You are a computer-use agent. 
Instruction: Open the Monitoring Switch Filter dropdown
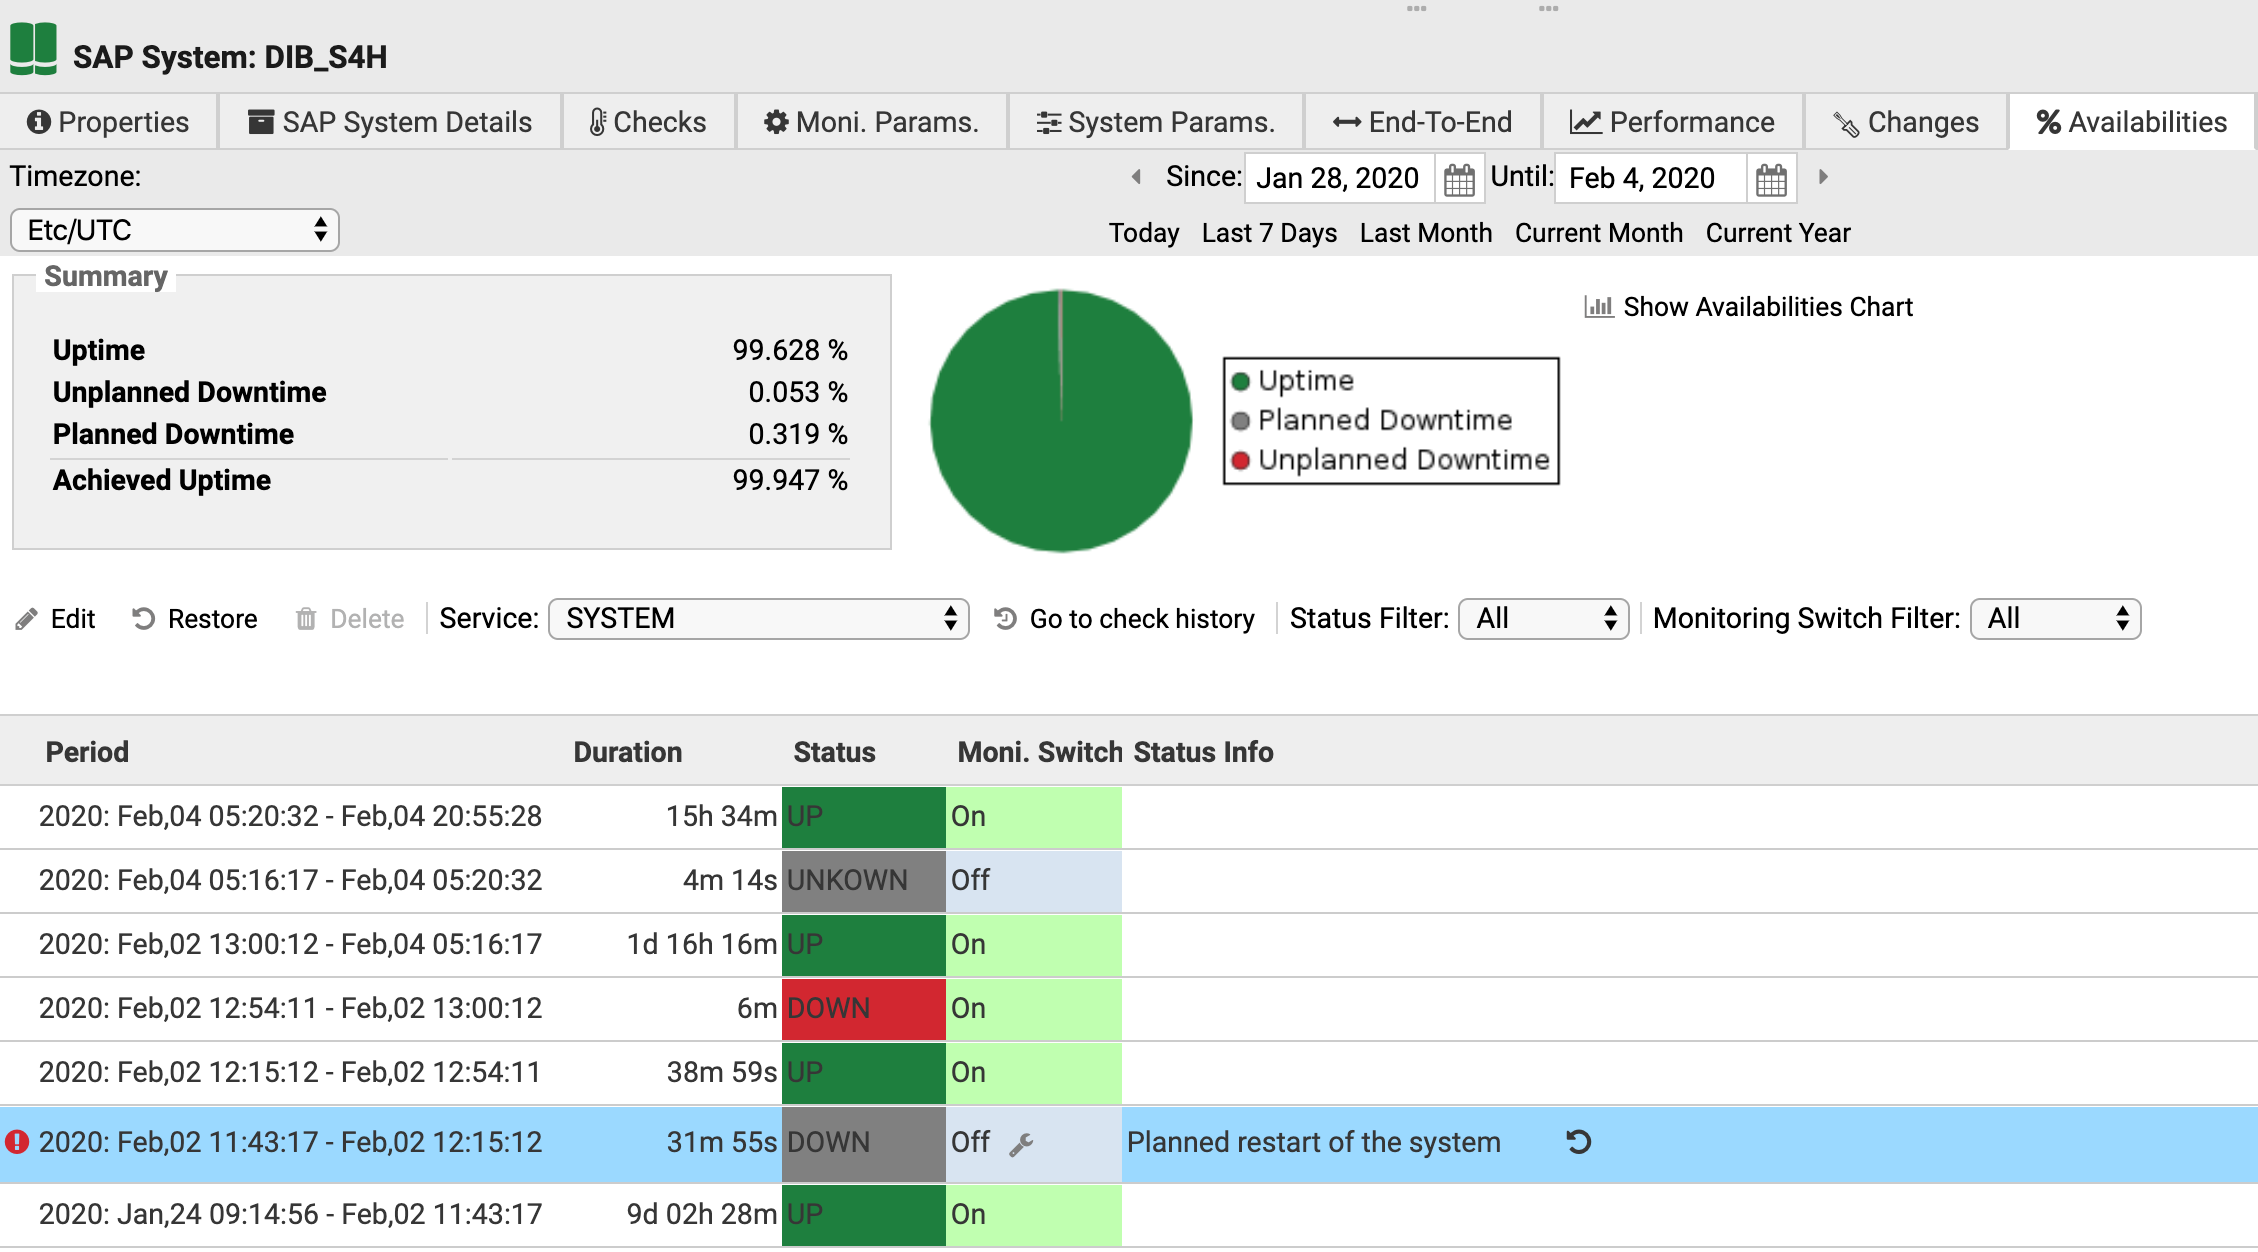[2054, 619]
